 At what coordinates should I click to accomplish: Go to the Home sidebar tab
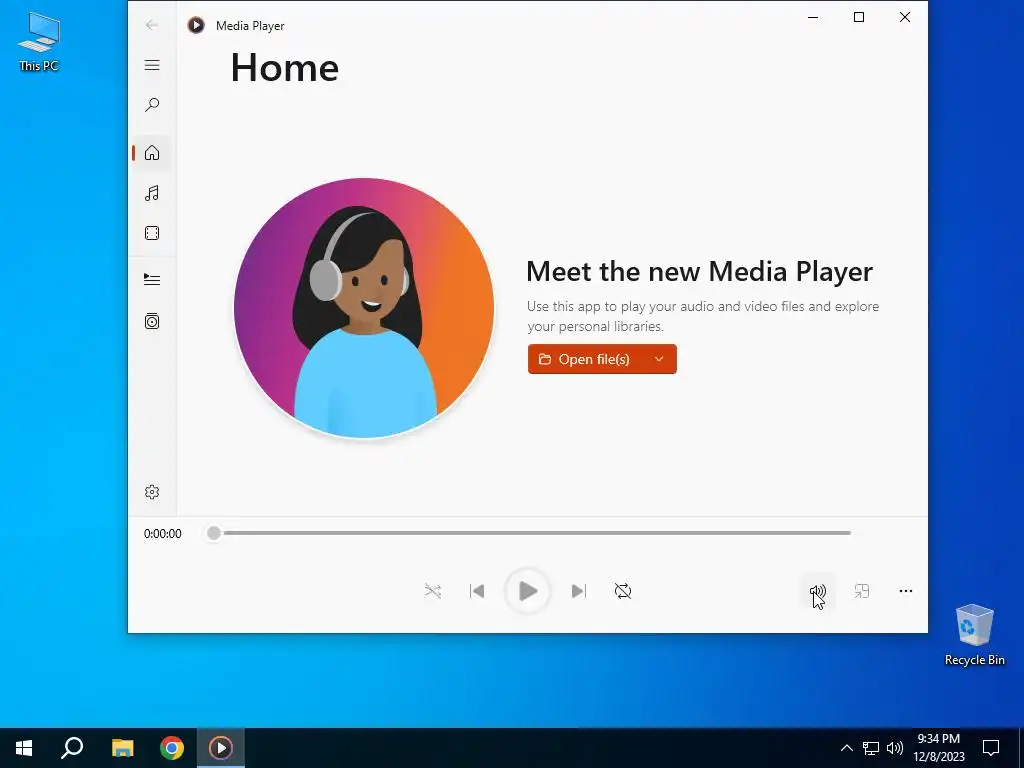[x=152, y=153]
